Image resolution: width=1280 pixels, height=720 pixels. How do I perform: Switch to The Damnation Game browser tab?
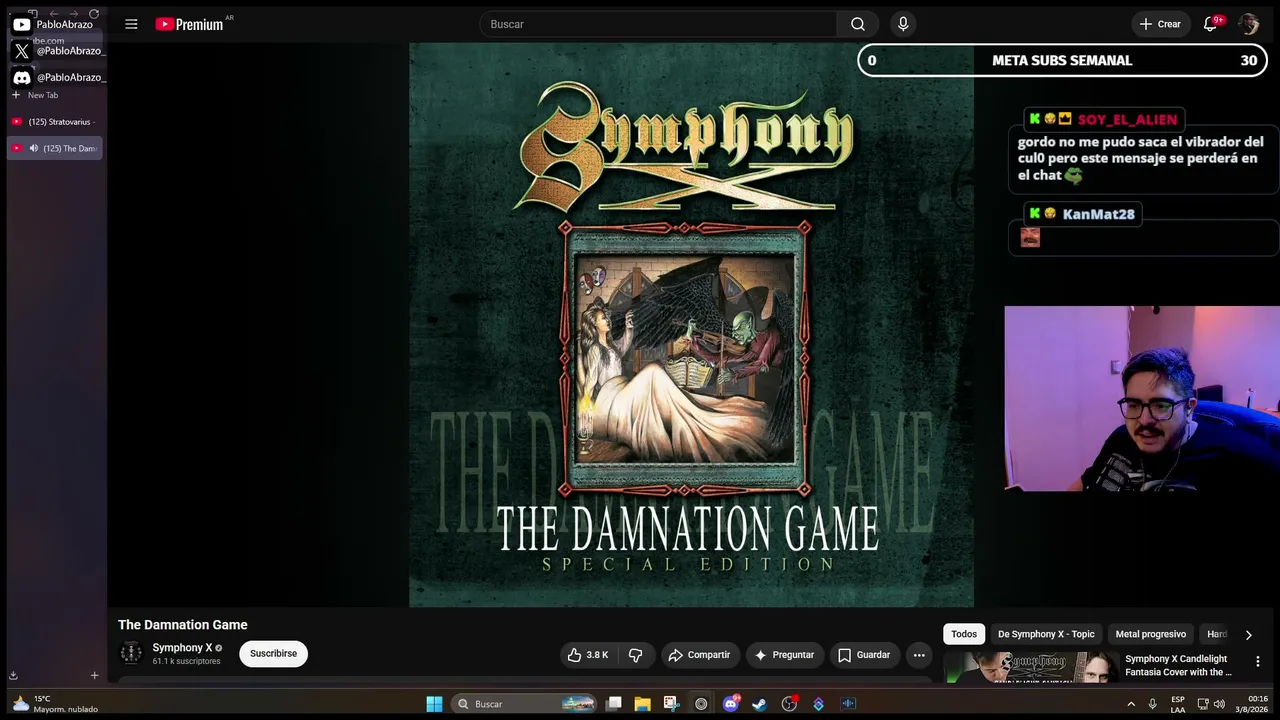point(55,148)
